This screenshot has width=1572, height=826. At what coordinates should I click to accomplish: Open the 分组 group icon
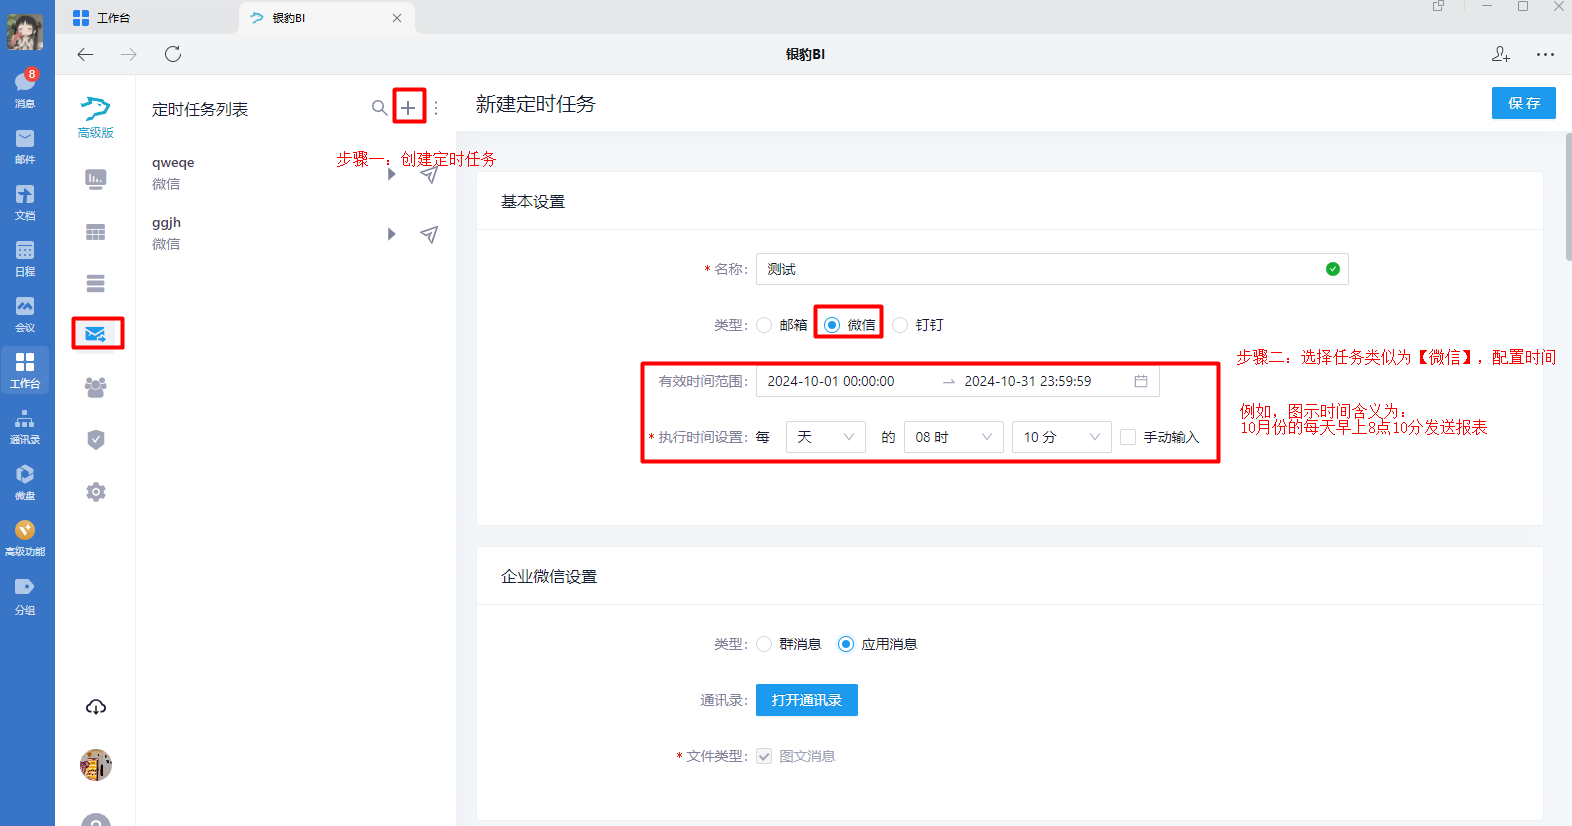(x=25, y=596)
